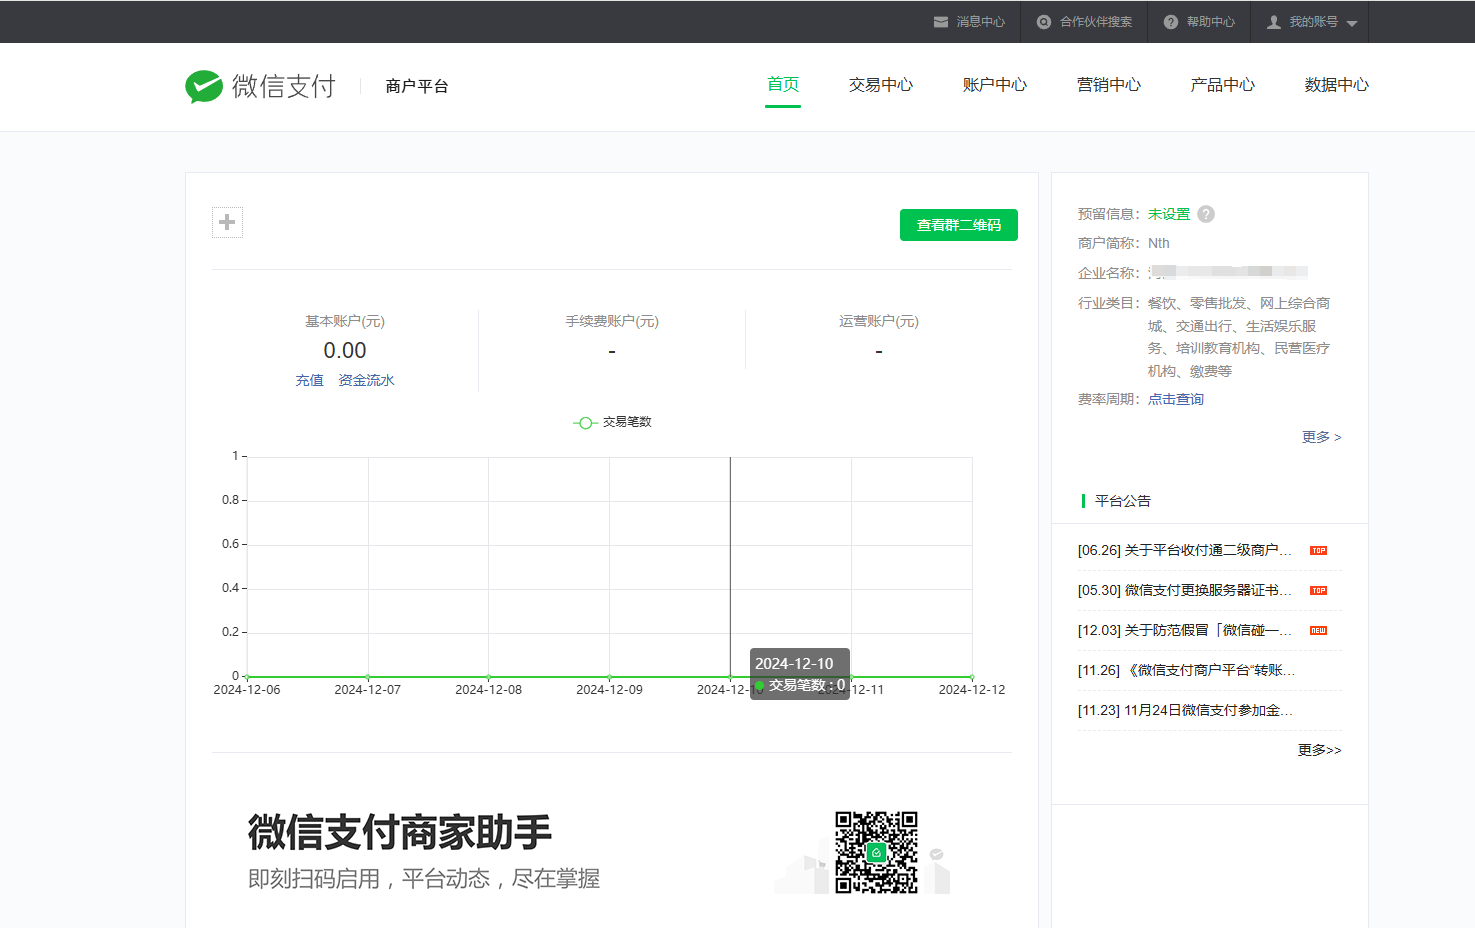Click the help icon beside 未设置
Viewport: 1475px width, 928px height.
tap(1206, 214)
